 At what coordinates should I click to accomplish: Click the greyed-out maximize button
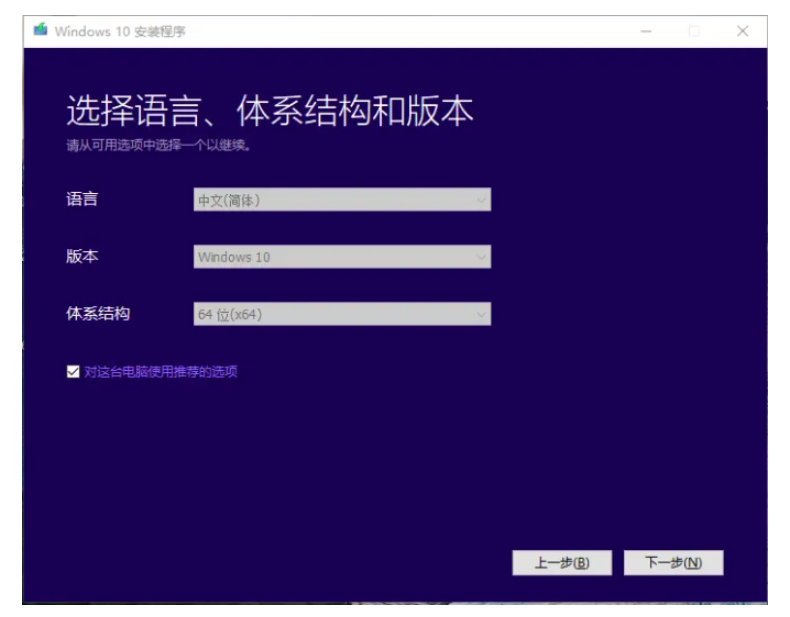[x=694, y=32]
